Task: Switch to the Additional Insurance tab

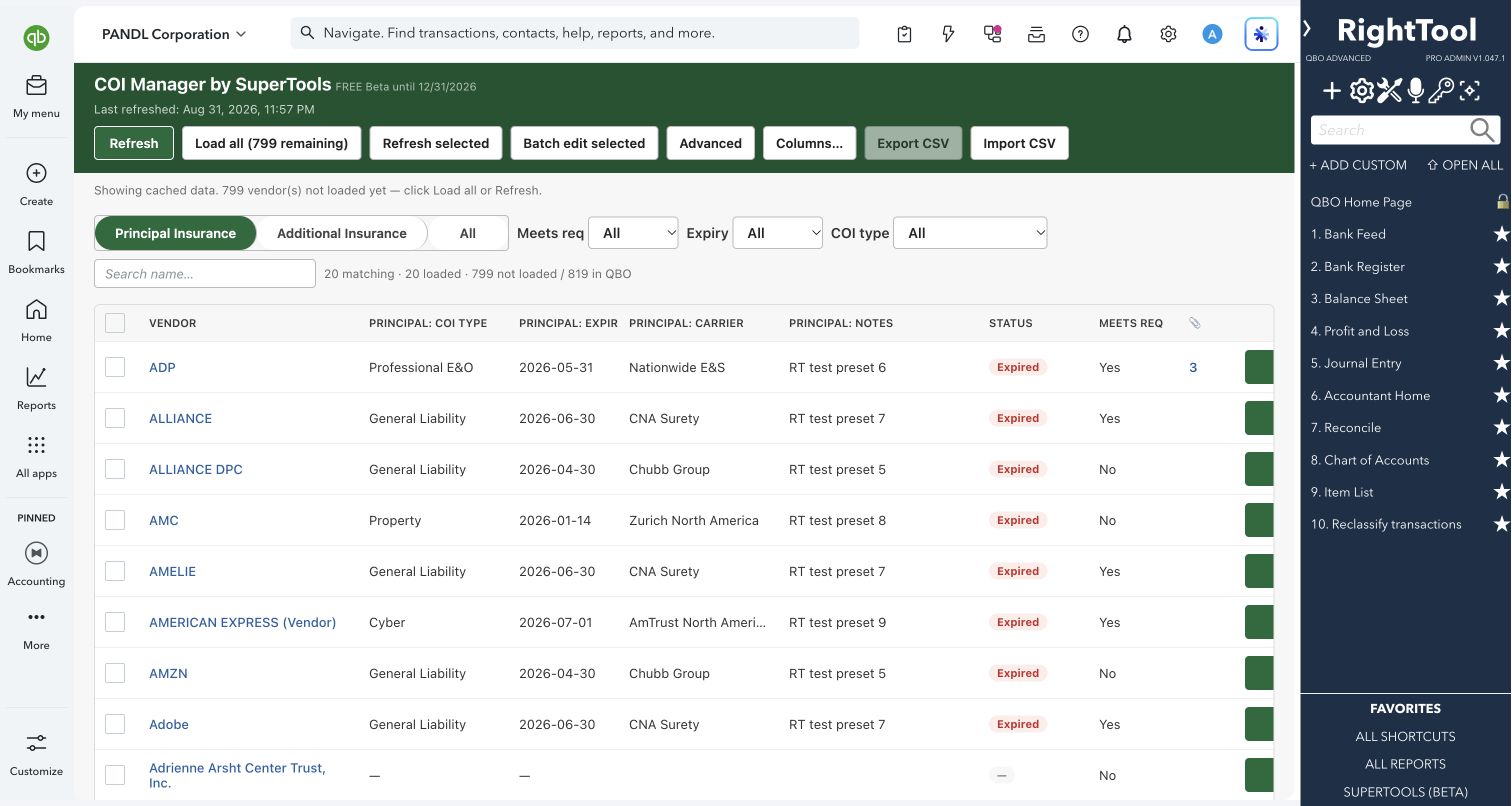Action: coord(342,233)
